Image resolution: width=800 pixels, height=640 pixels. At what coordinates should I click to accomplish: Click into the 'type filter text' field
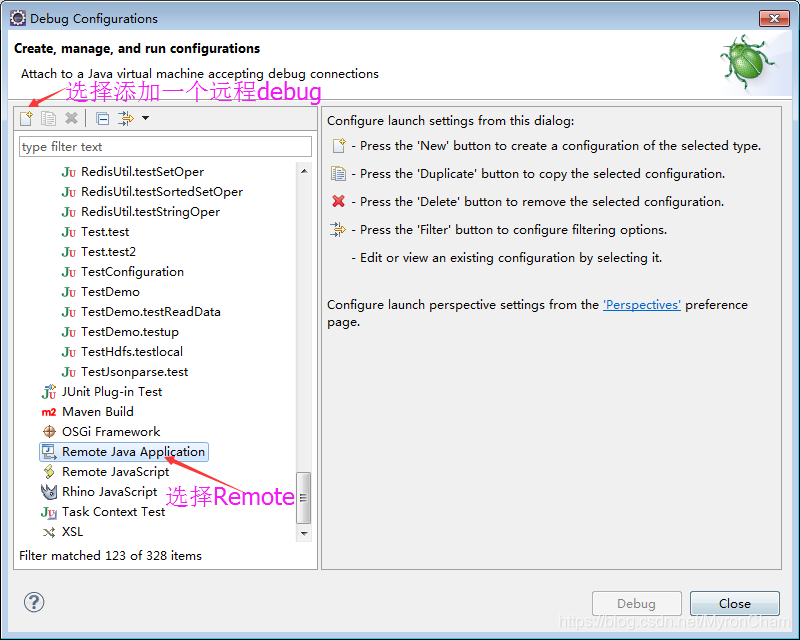[165, 146]
